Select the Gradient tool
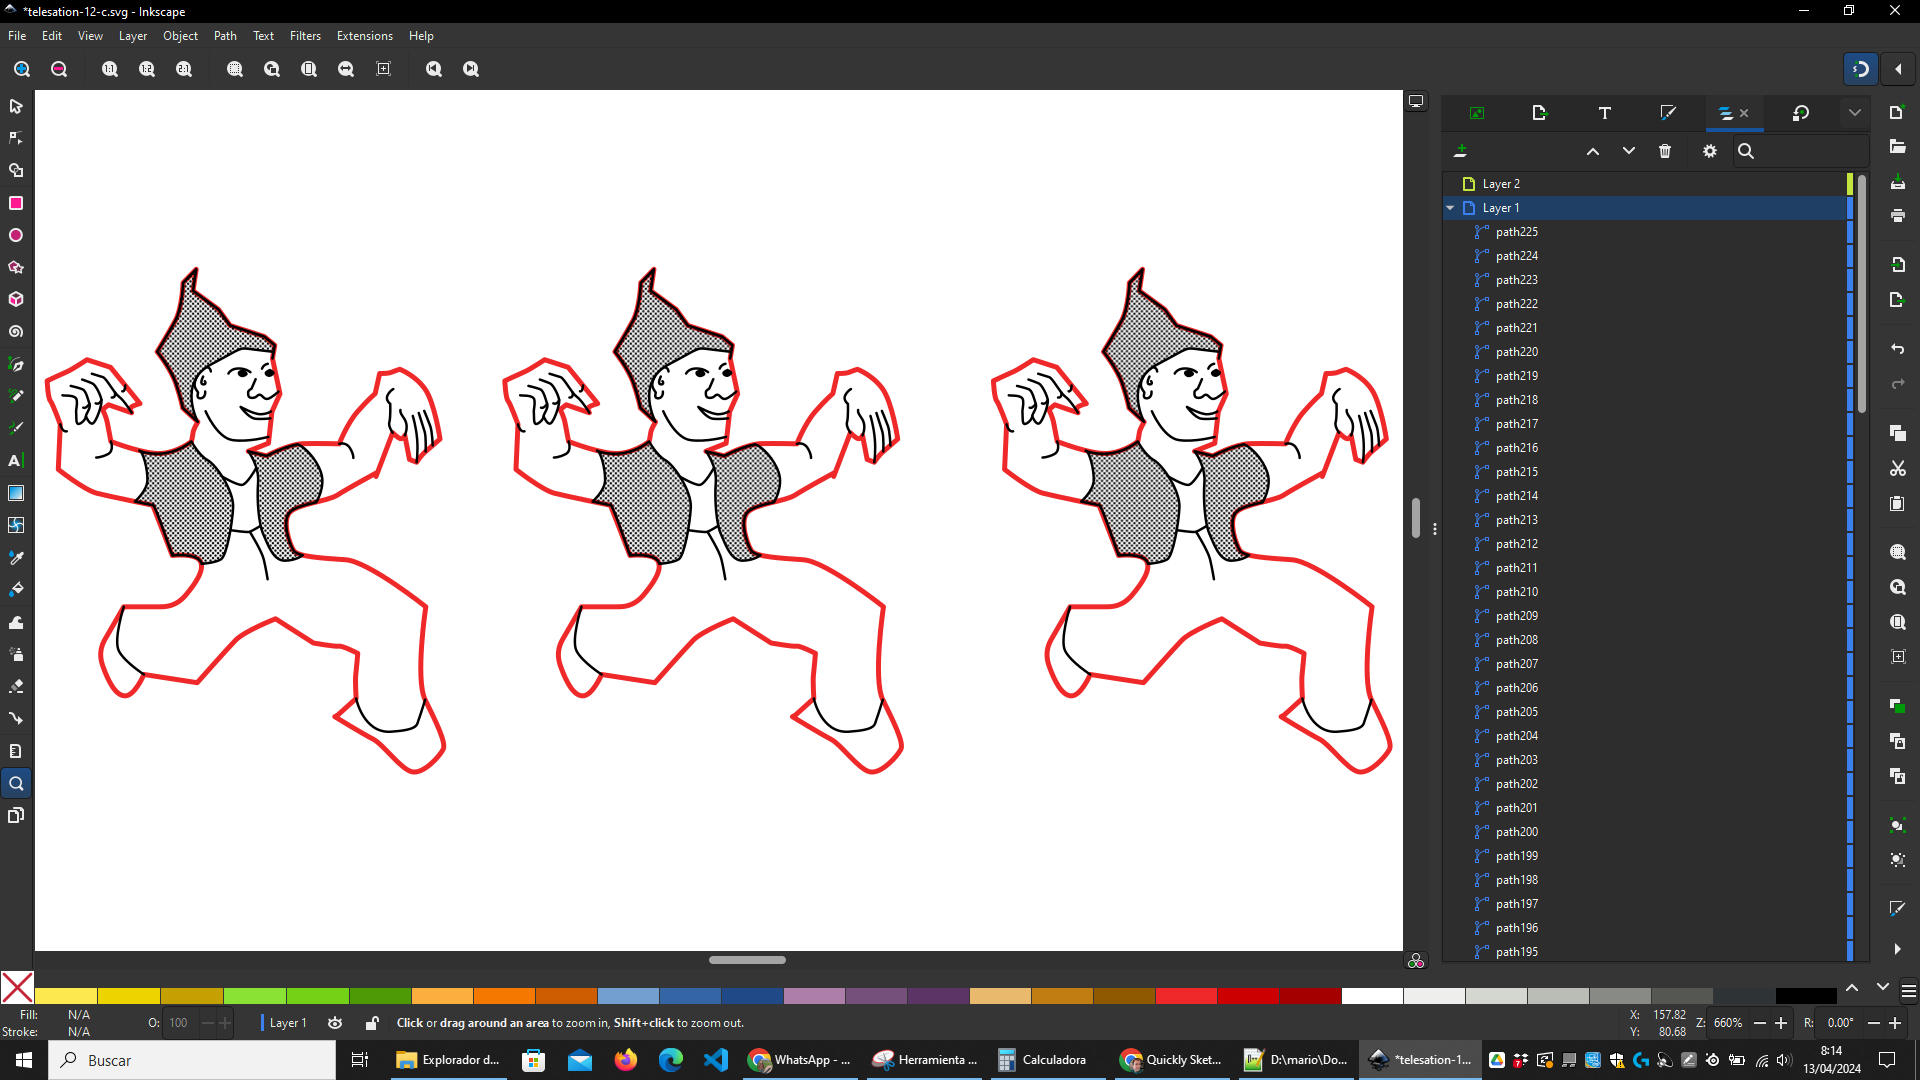1920x1080 pixels. [16, 493]
